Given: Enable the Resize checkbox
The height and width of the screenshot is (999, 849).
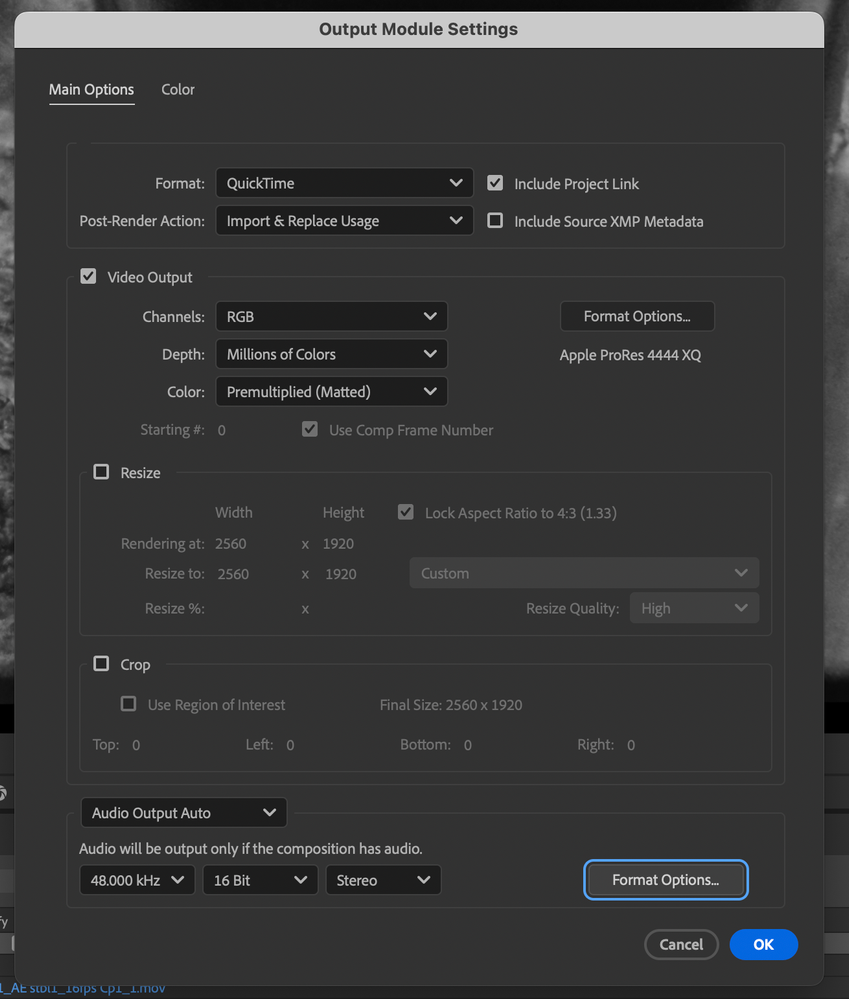Looking at the screenshot, I should (x=101, y=472).
